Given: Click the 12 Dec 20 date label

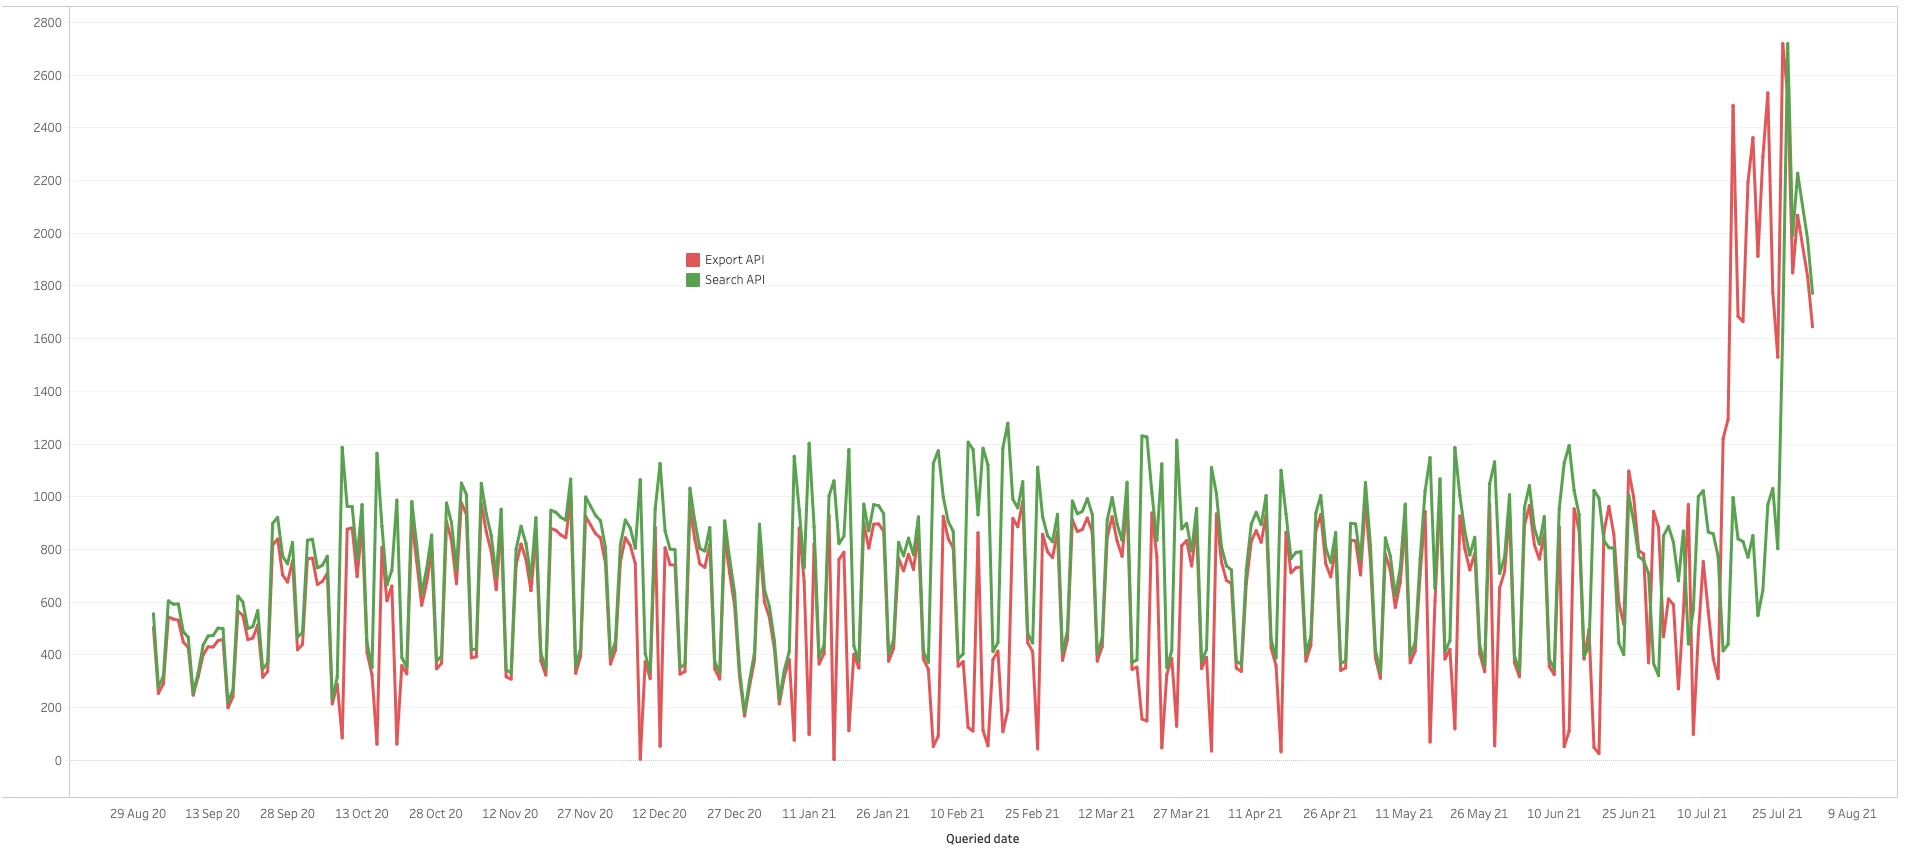Looking at the screenshot, I should 659,814.
